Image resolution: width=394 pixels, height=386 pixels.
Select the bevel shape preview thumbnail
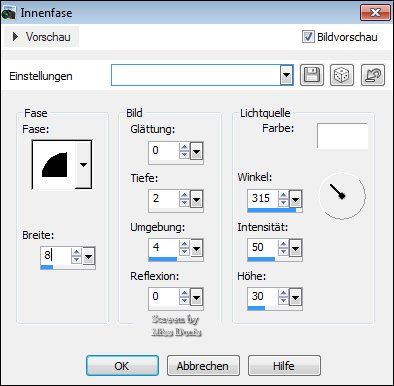54,165
